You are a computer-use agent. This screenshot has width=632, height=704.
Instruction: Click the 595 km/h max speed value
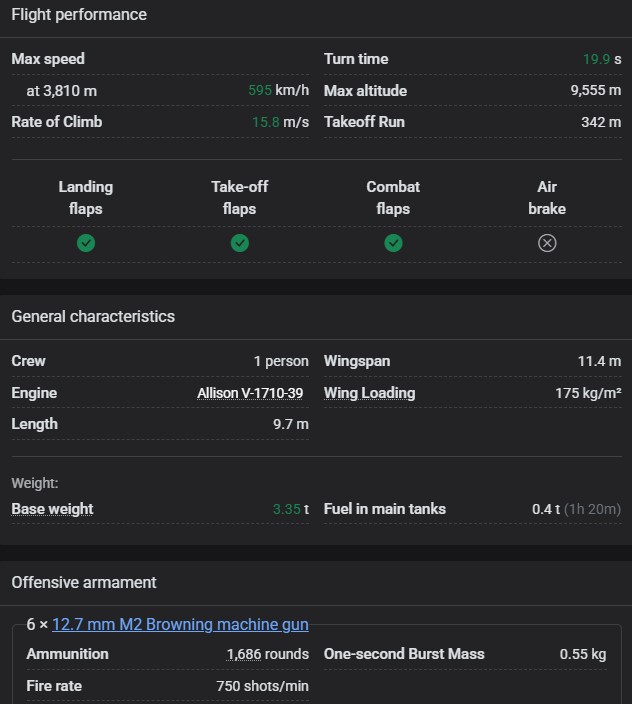pyautogui.click(x=278, y=91)
